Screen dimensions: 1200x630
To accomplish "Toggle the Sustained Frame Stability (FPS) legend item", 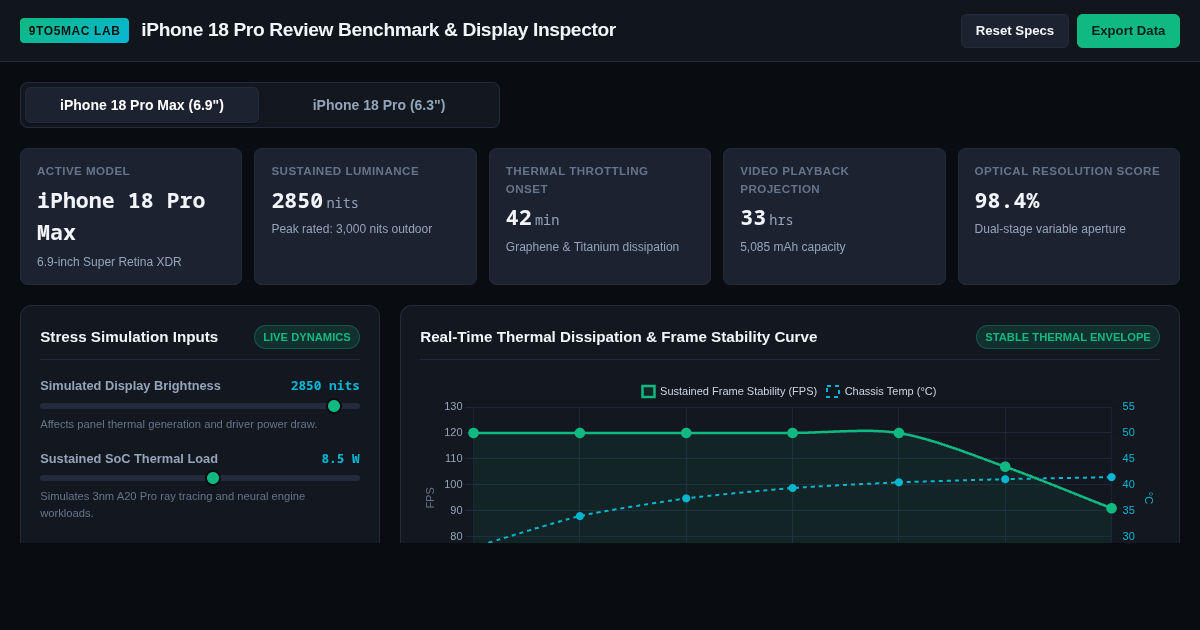I will coord(729,391).
